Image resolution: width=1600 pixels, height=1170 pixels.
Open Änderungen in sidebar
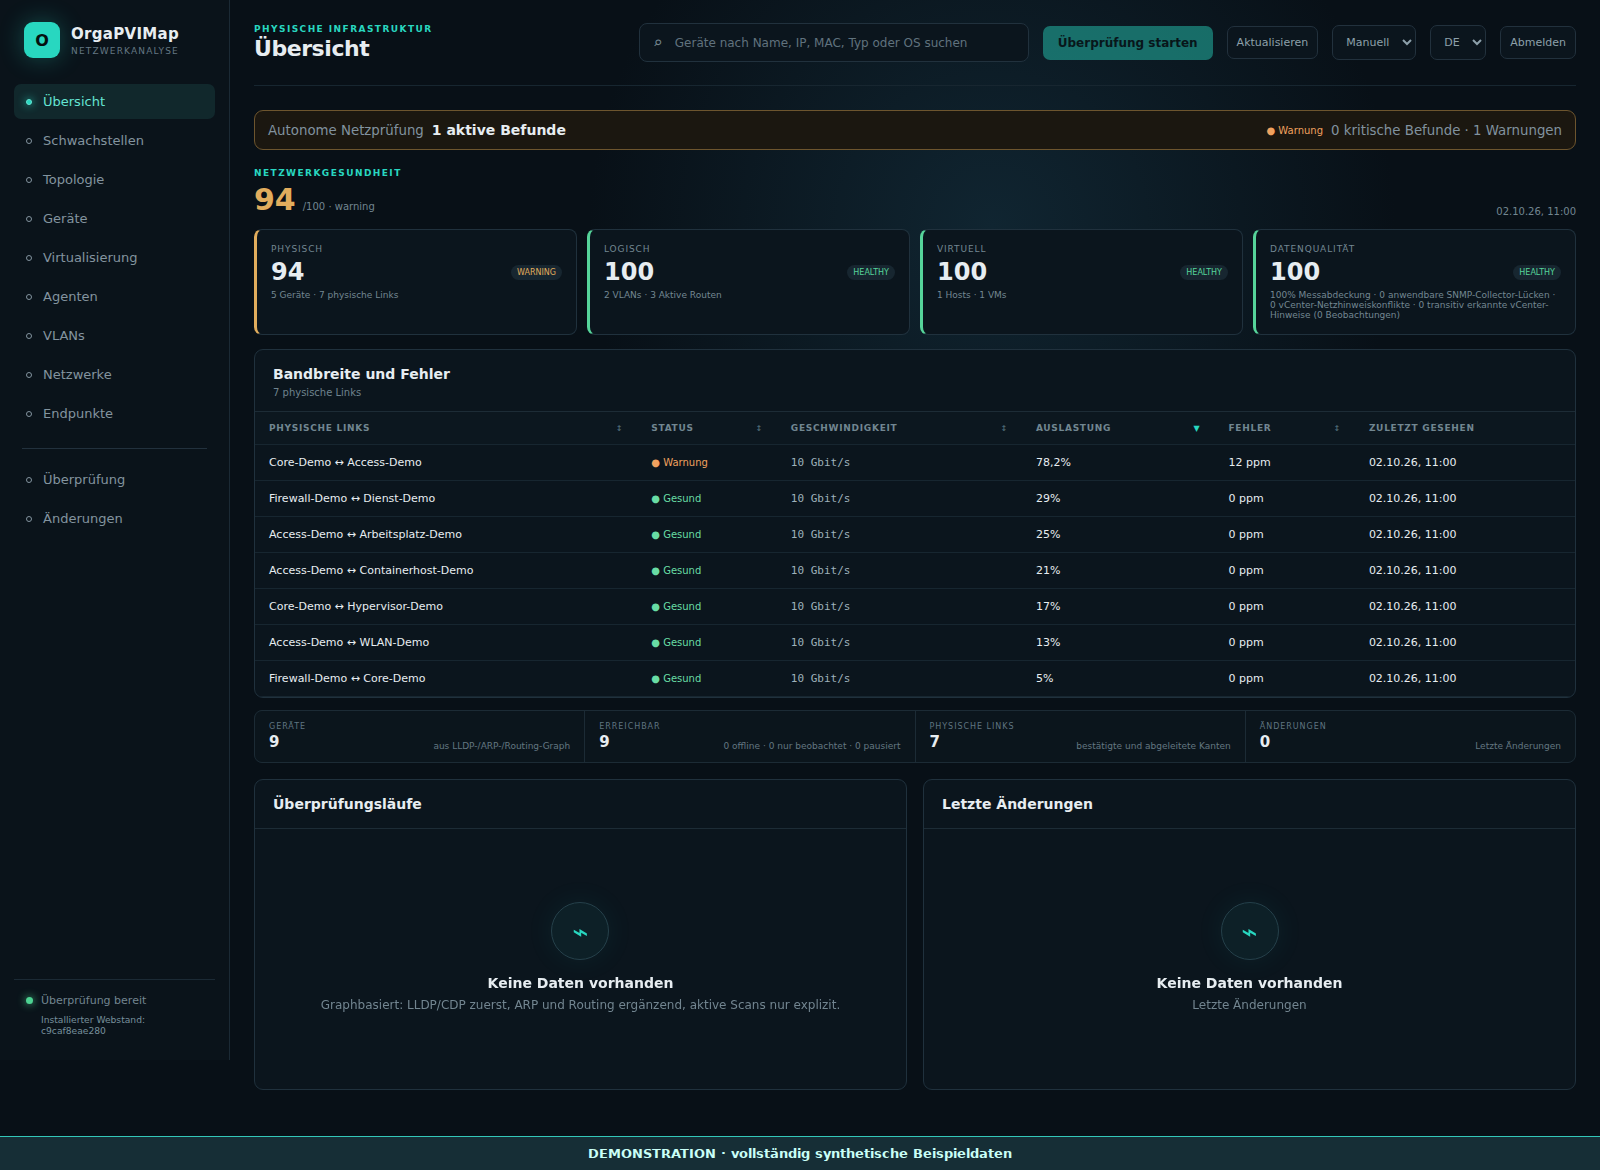[x=114, y=519]
